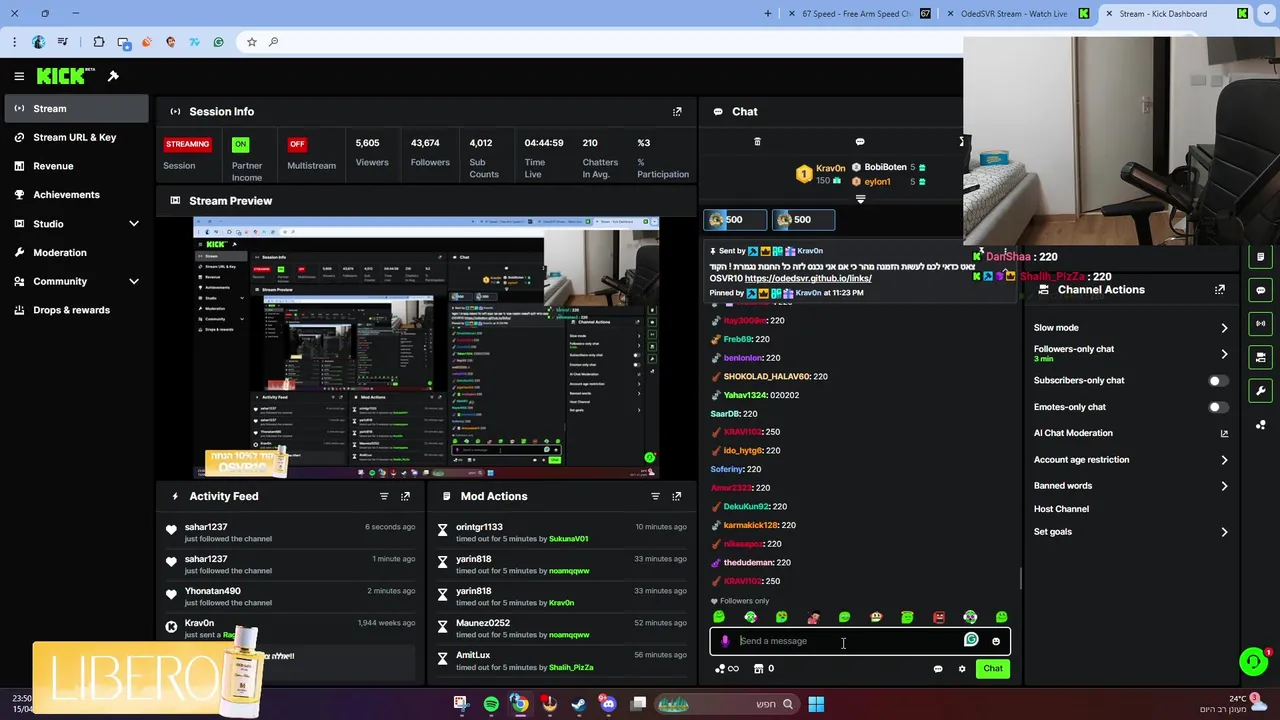
Task: Click the AI Chat Moderation external link icon
Action: 1224,434
